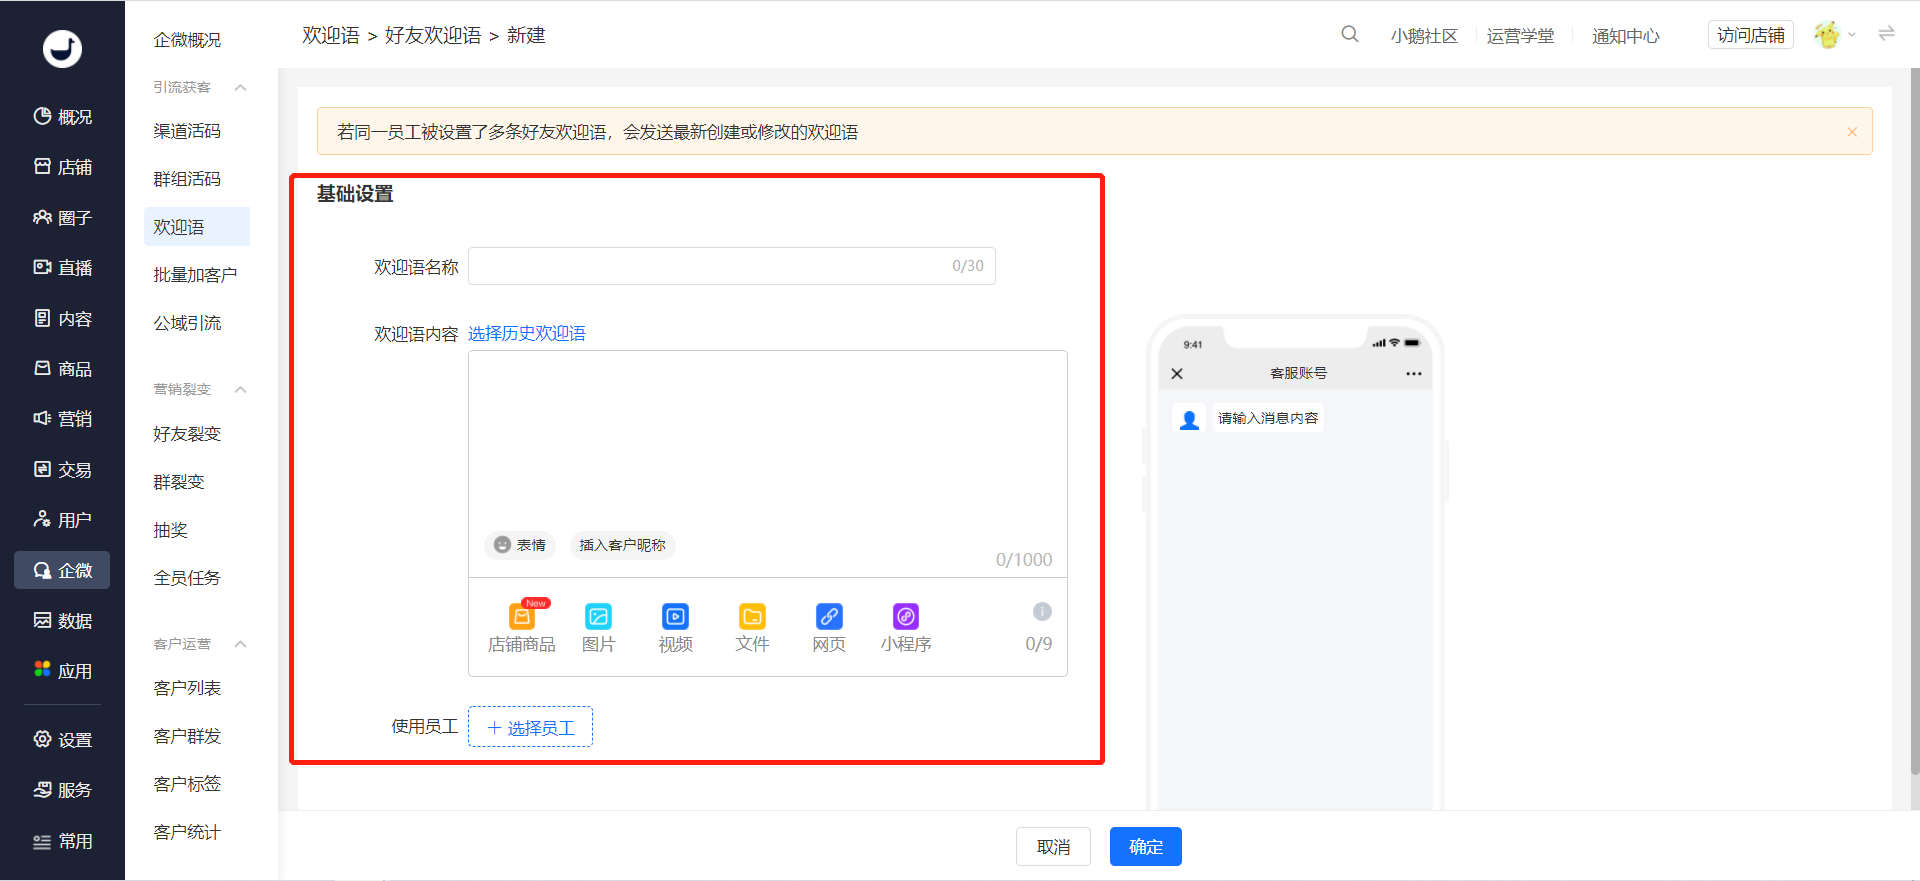Add a 图片 image attachment
This screenshot has width=1920, height=881.
coord(598,628)
